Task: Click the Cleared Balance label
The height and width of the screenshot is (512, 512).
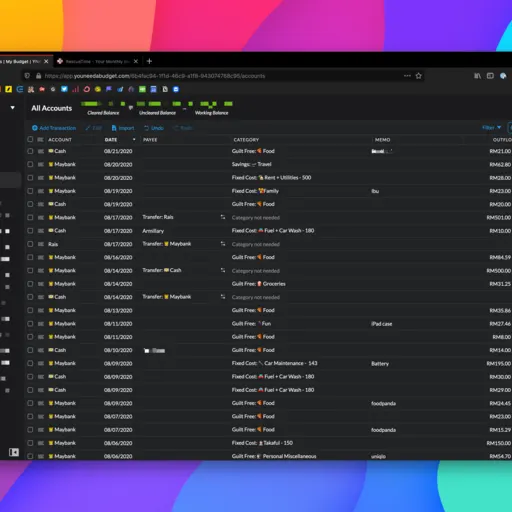Action: (x=103, y=113)
